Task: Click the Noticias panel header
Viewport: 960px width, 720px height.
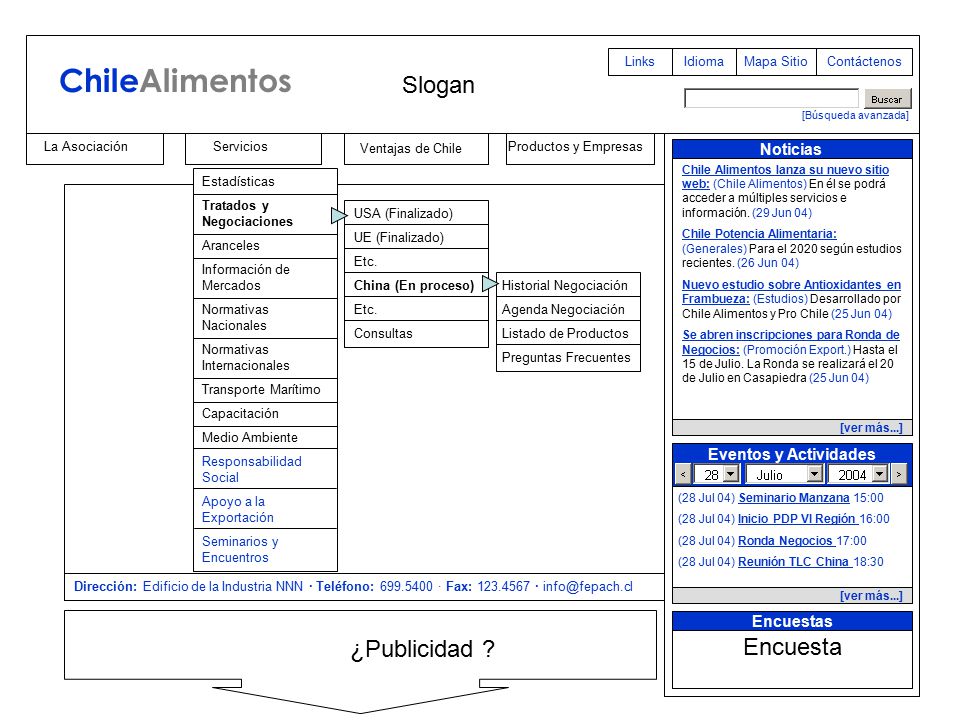Action: point(792,149)
